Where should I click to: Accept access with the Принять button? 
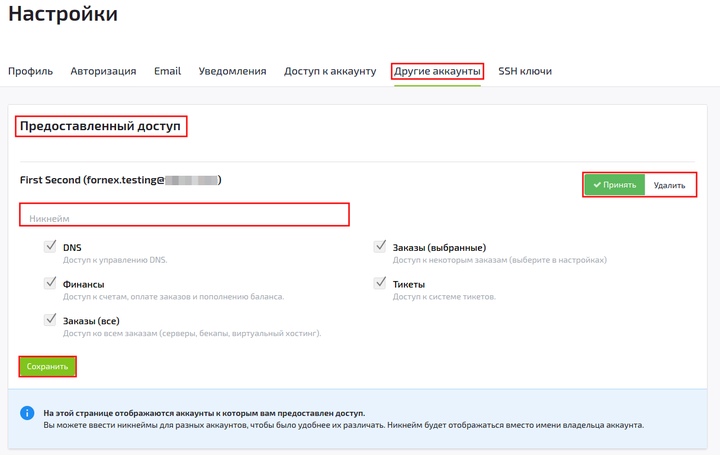point(615,185)
